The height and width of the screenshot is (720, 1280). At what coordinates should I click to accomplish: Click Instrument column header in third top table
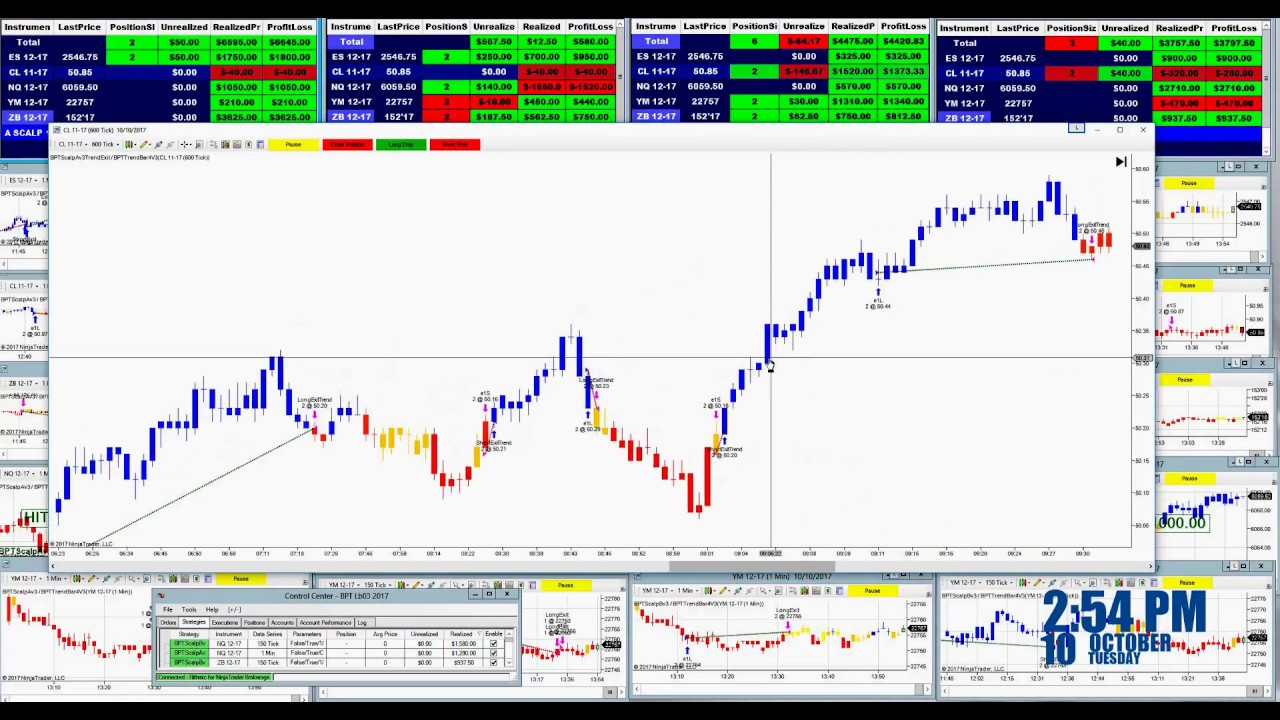click(x=656, y=26)
